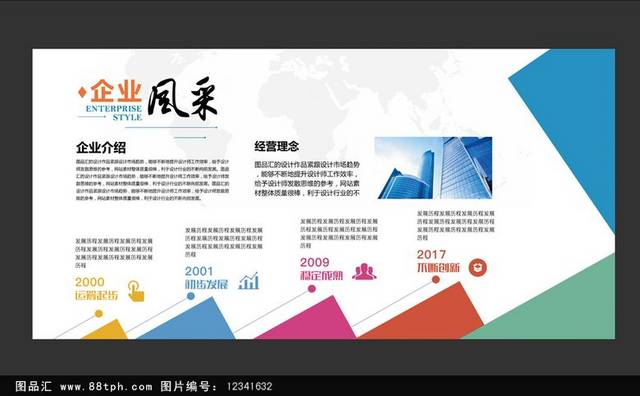Click the pink caption under 2009
The height and width of the screenshot is (396, 640).
click(x=322, y=276)
